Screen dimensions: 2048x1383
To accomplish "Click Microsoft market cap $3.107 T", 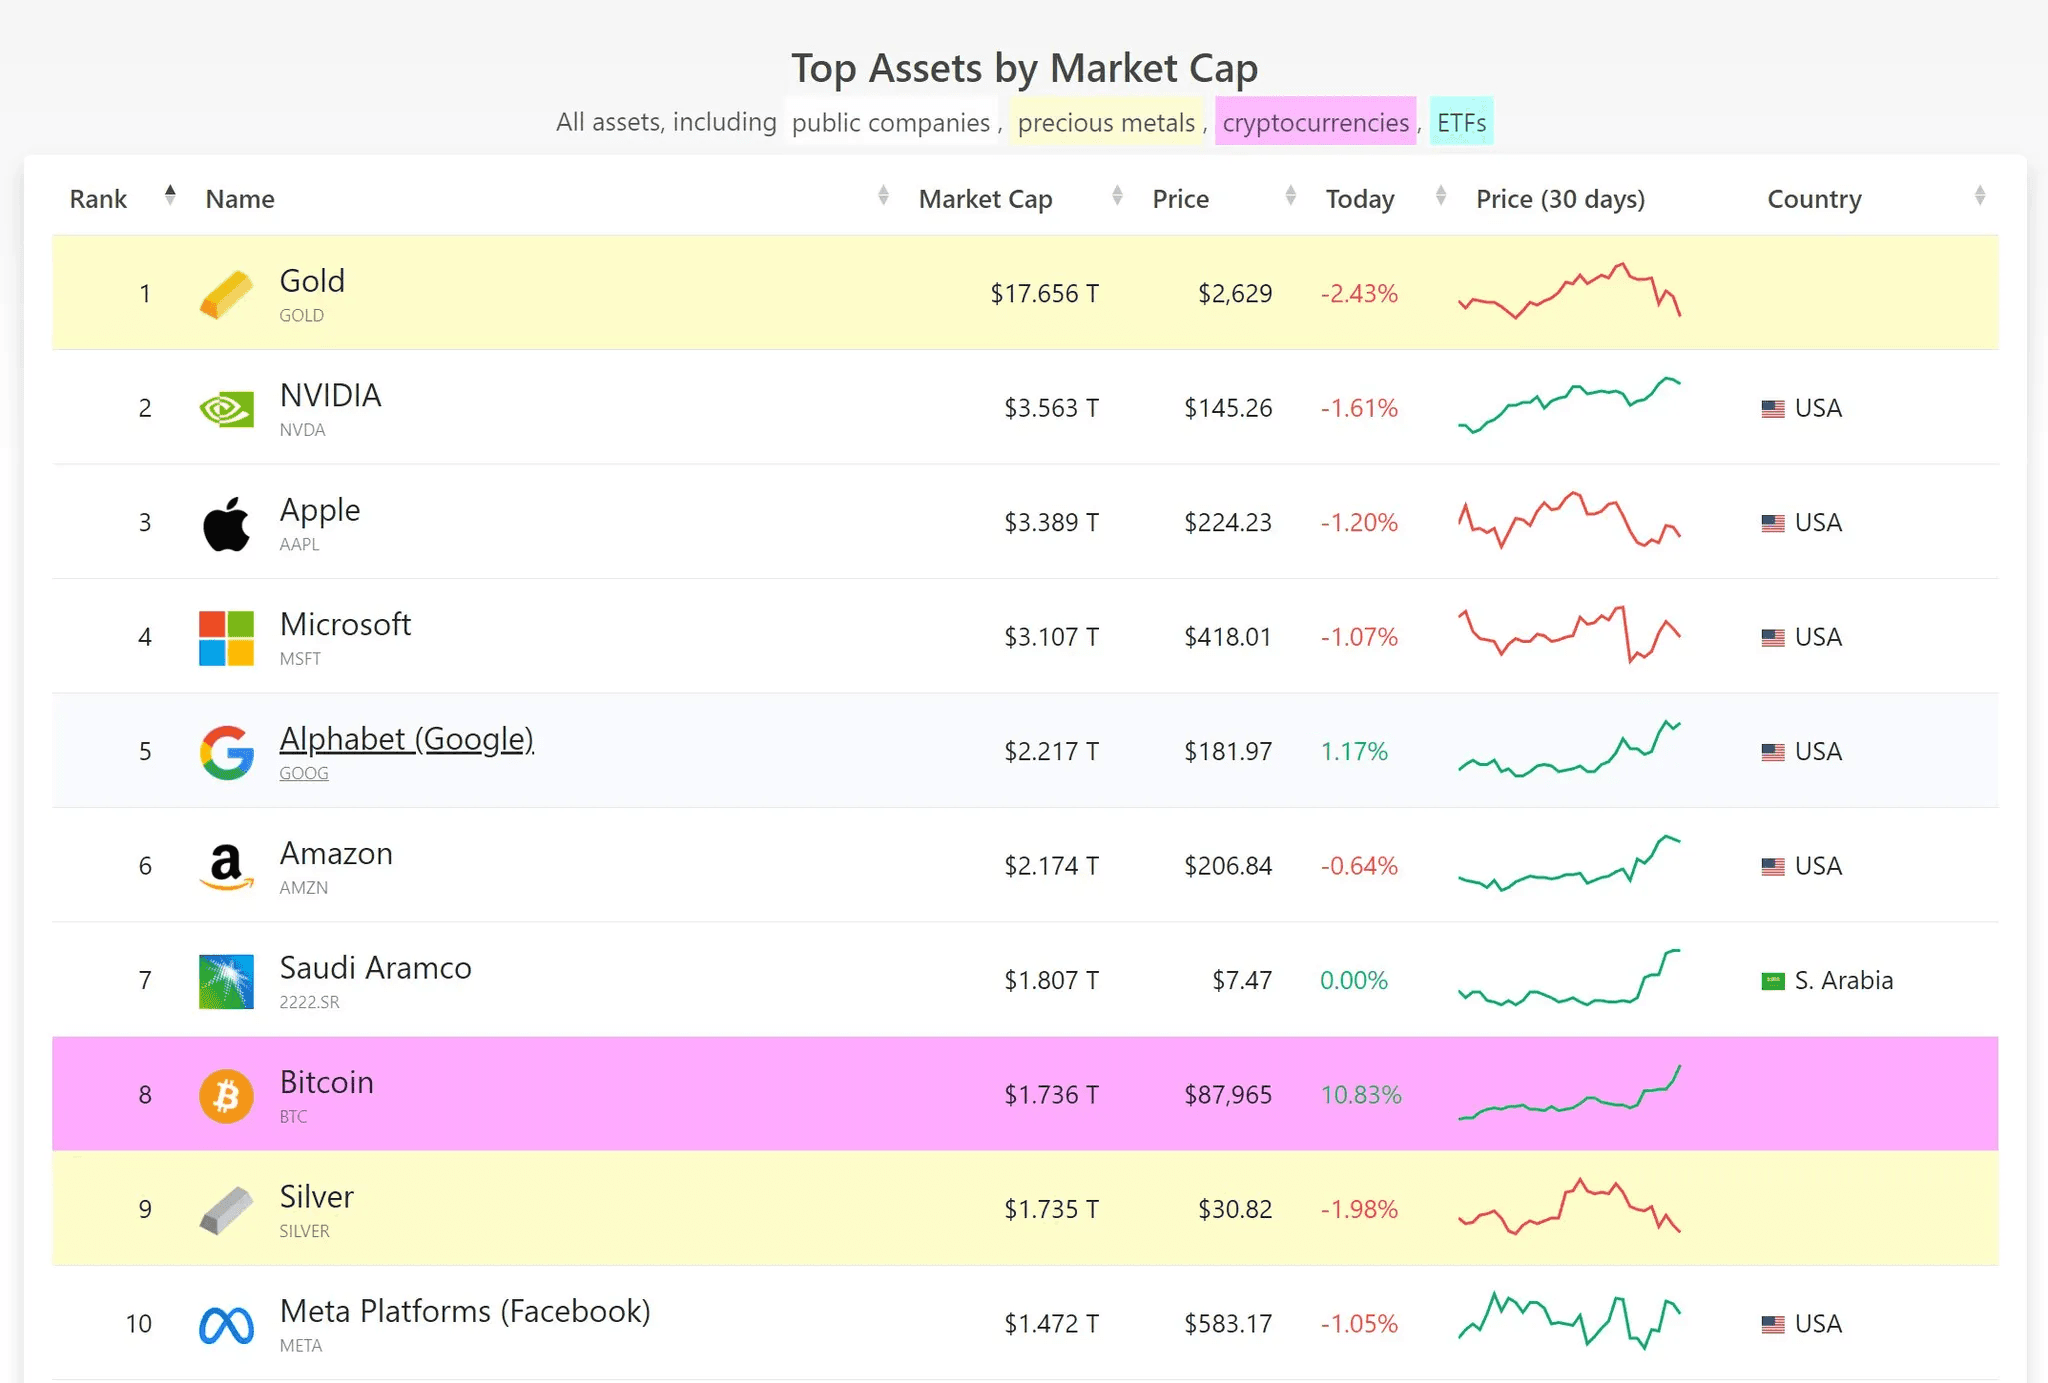I will coord(1051,637).
